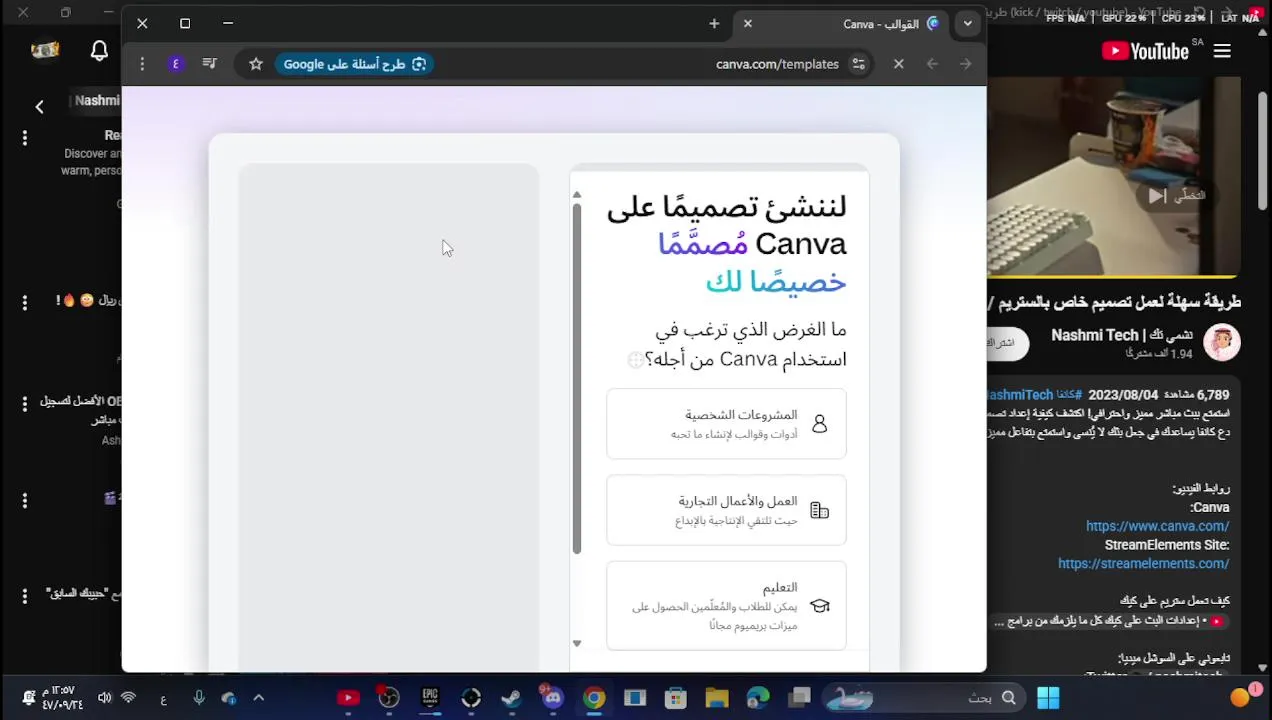The height and width of the screenshot is (720, 1272).
Task: Open Microsoft Edge from the taskbar
Action: pos(758,698)
